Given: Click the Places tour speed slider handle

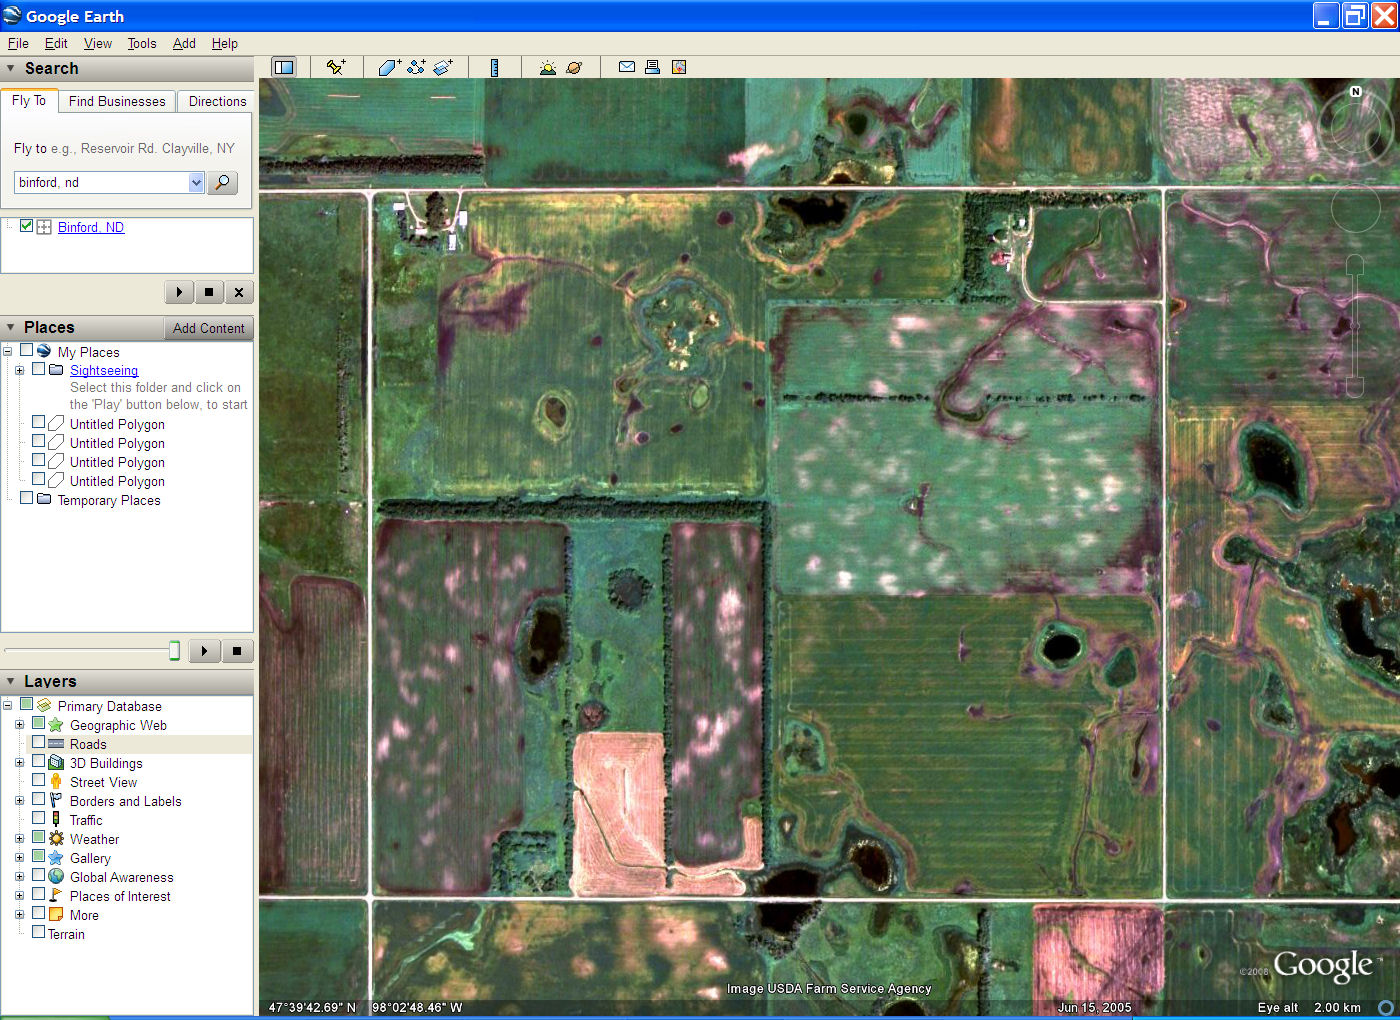Looking at the screenshot, I should point(174,651).
